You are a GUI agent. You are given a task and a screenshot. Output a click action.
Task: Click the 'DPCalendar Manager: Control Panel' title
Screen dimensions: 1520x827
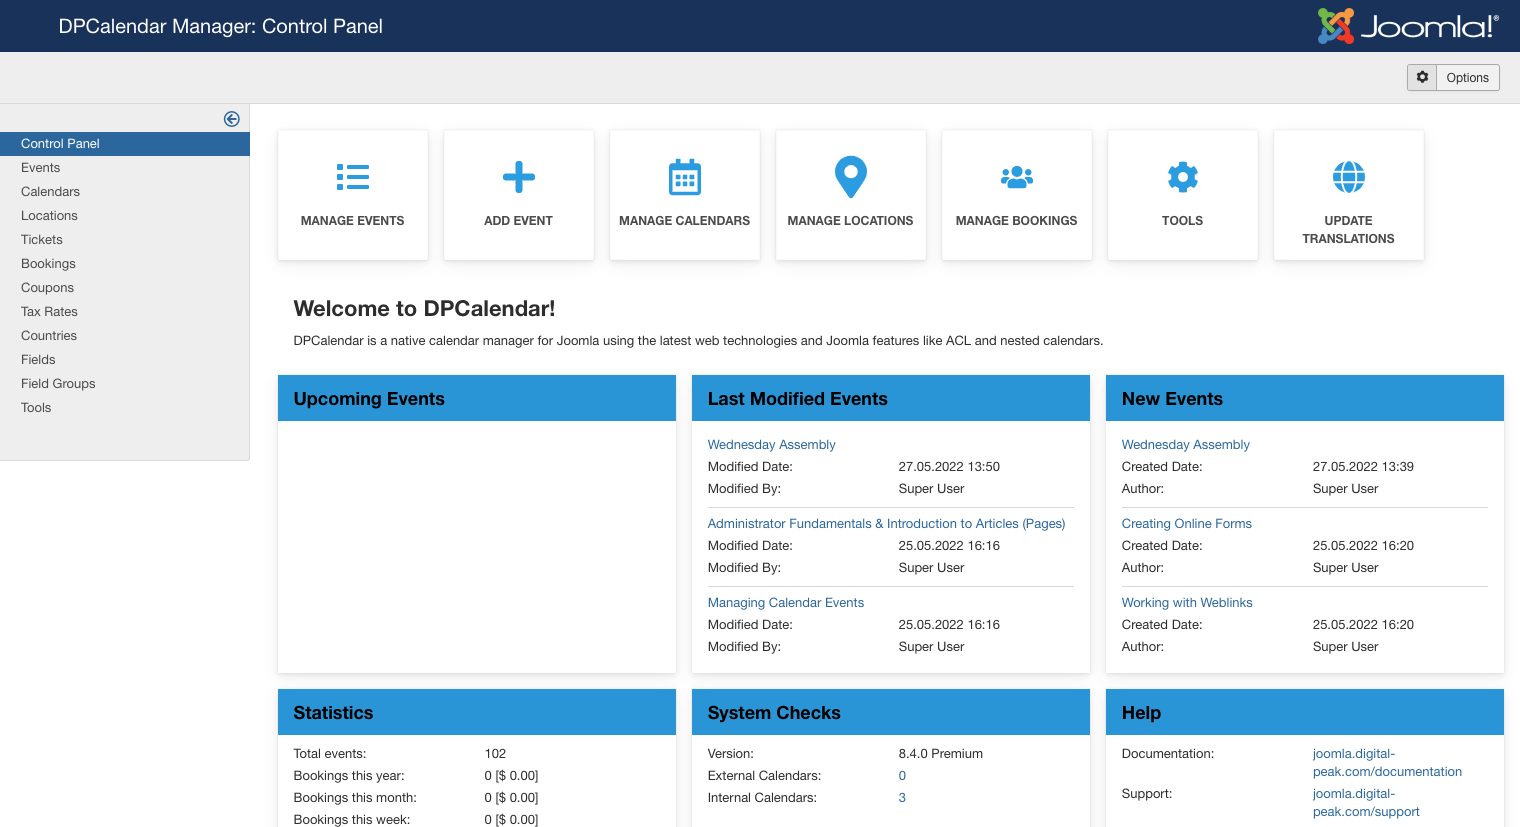(220, 26)
